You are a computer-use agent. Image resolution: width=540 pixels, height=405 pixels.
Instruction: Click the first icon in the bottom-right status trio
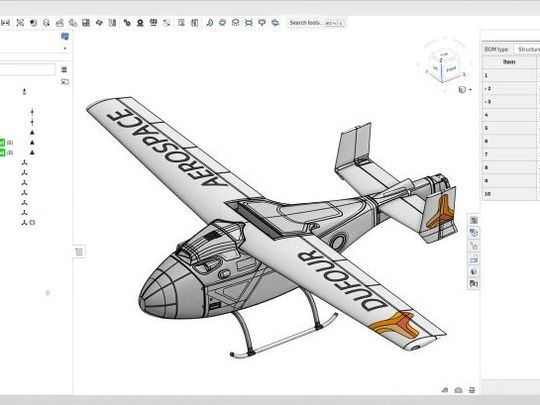point(445,390)
